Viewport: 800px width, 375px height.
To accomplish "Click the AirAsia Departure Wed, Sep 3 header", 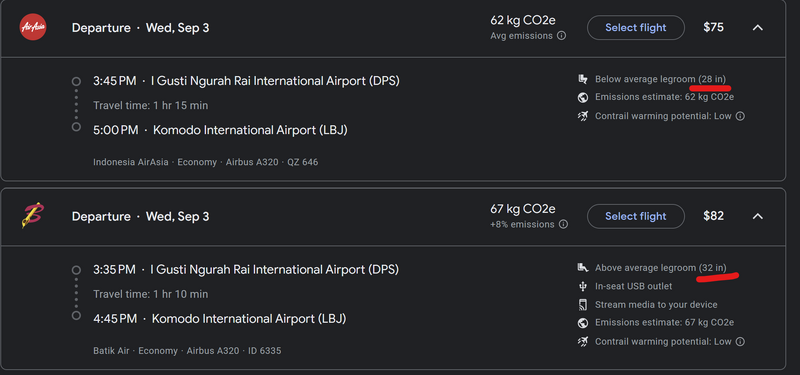I will point(140,28).
